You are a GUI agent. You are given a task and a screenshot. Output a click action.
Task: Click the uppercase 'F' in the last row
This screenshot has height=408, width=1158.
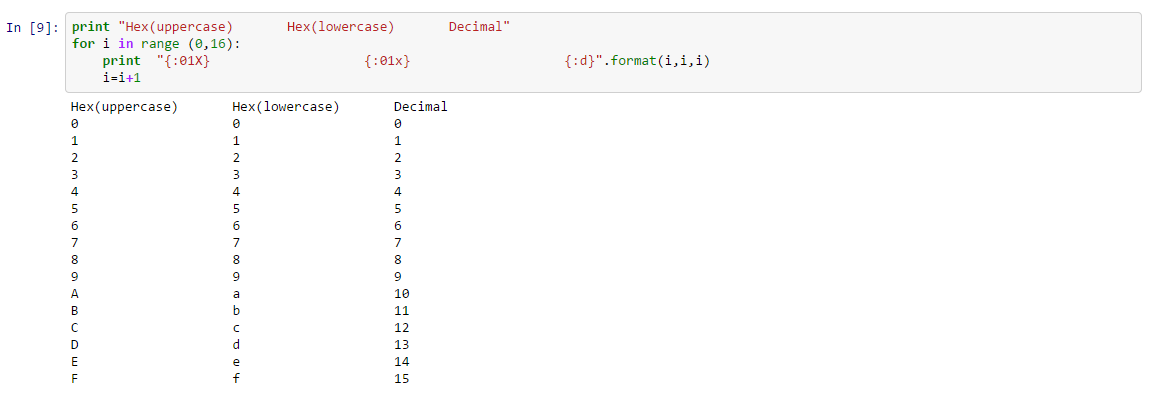click(x=75, y=379)
